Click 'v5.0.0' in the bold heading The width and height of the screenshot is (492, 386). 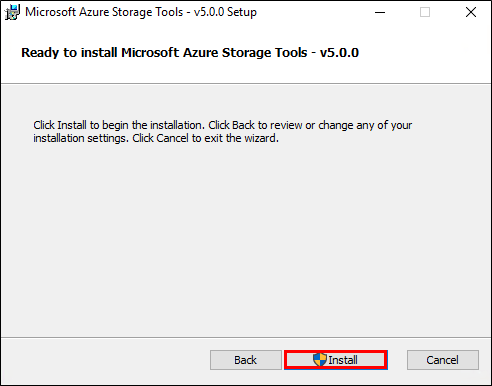coord(339,53)
